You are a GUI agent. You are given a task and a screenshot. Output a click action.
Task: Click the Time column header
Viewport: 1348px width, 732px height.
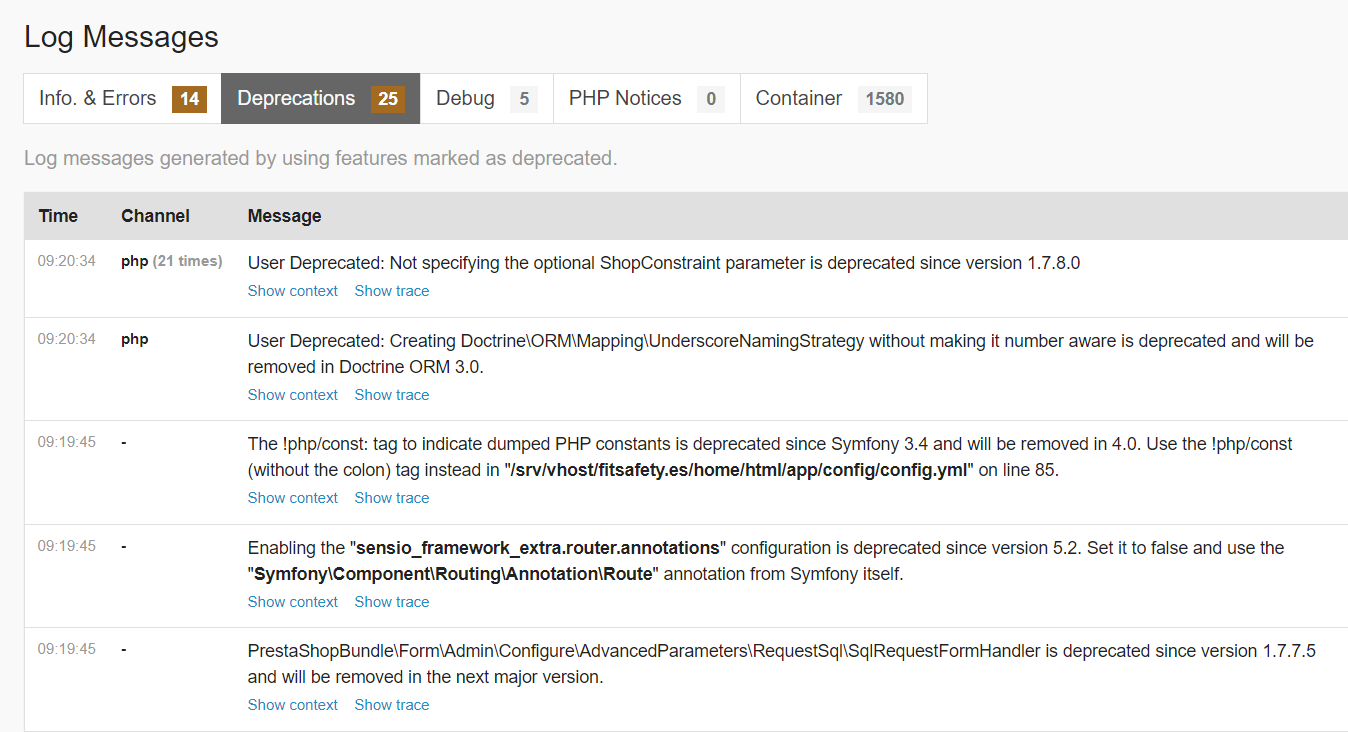tap(58, 216)
